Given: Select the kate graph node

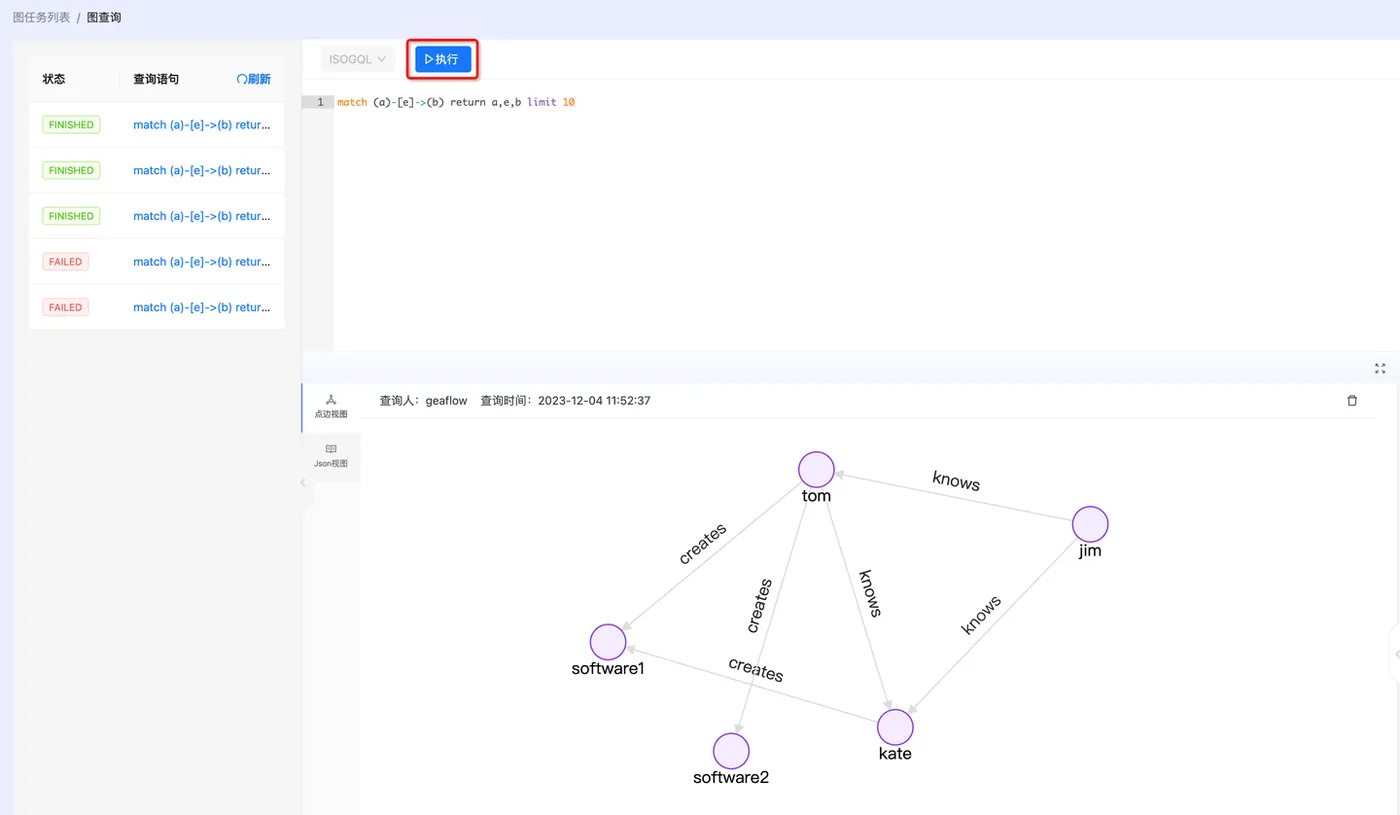Looking at the screenshot, I should click(x=895, y=727).
